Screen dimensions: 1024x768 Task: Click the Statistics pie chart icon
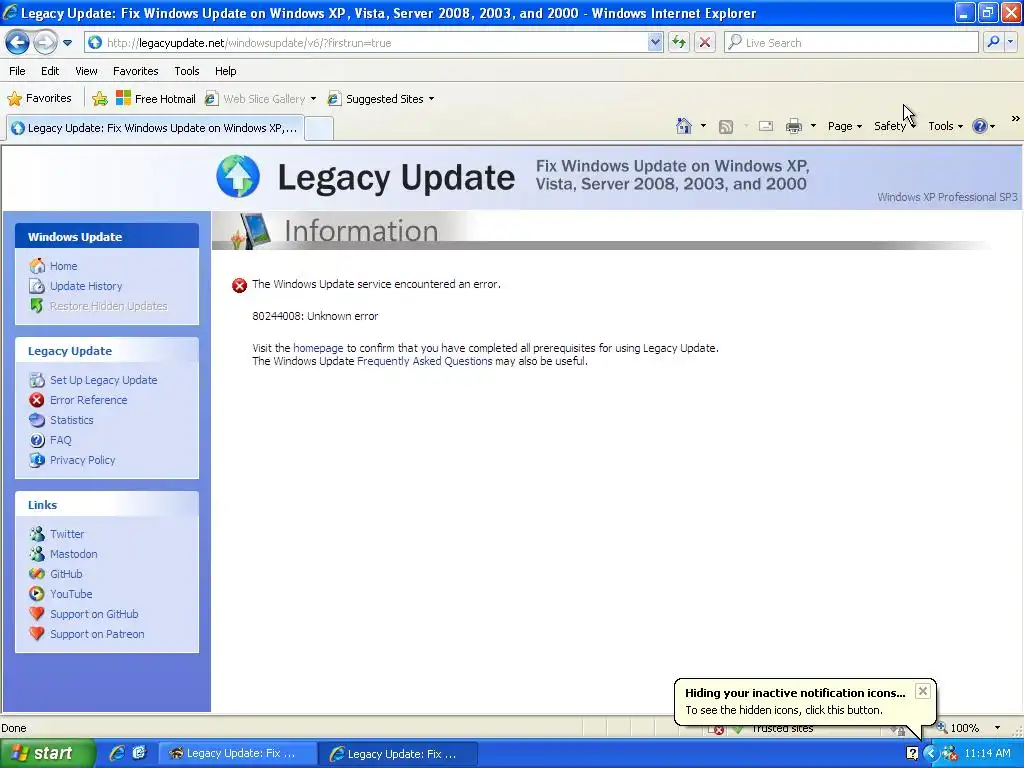(x=37, y=421)
